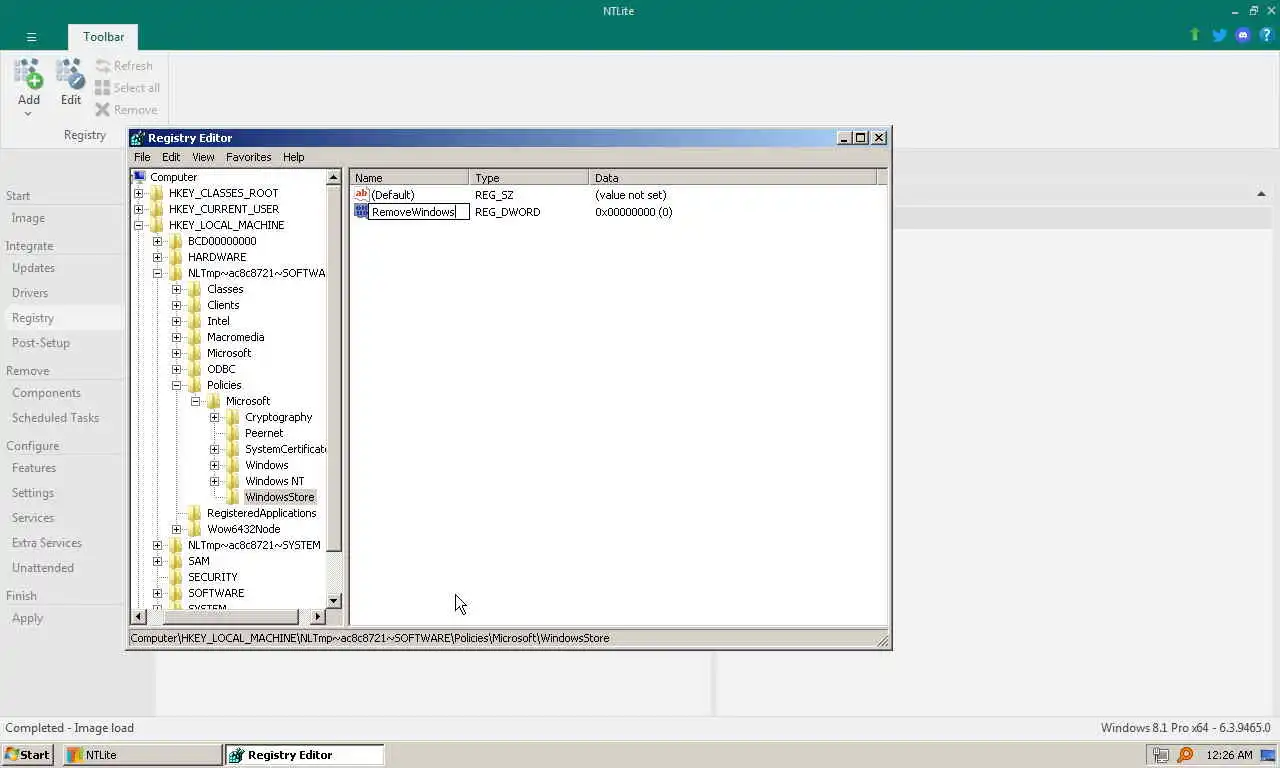Click the Edit registry icon in NTLite toolbar
The width and height of the screenshot is (1280, 768).
(x=70, y=74)
